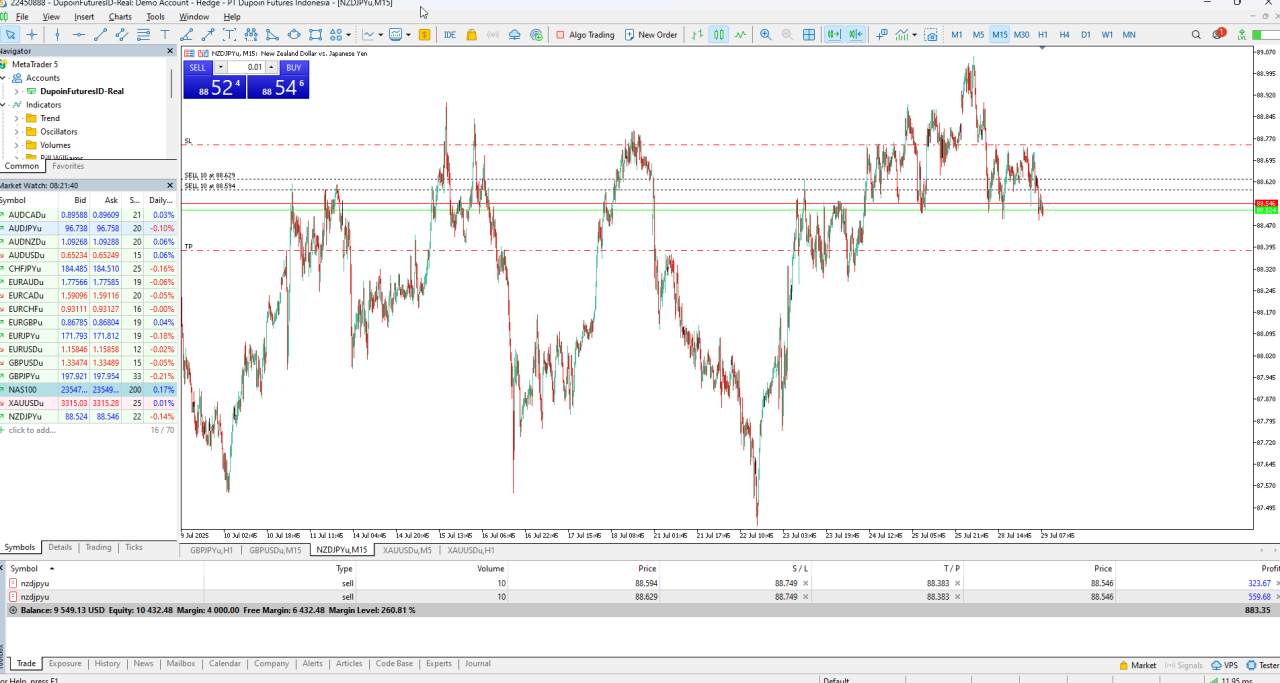Select the Fibonacci retracement tool
Viewport: 1280px width, 683px height.
143,34
